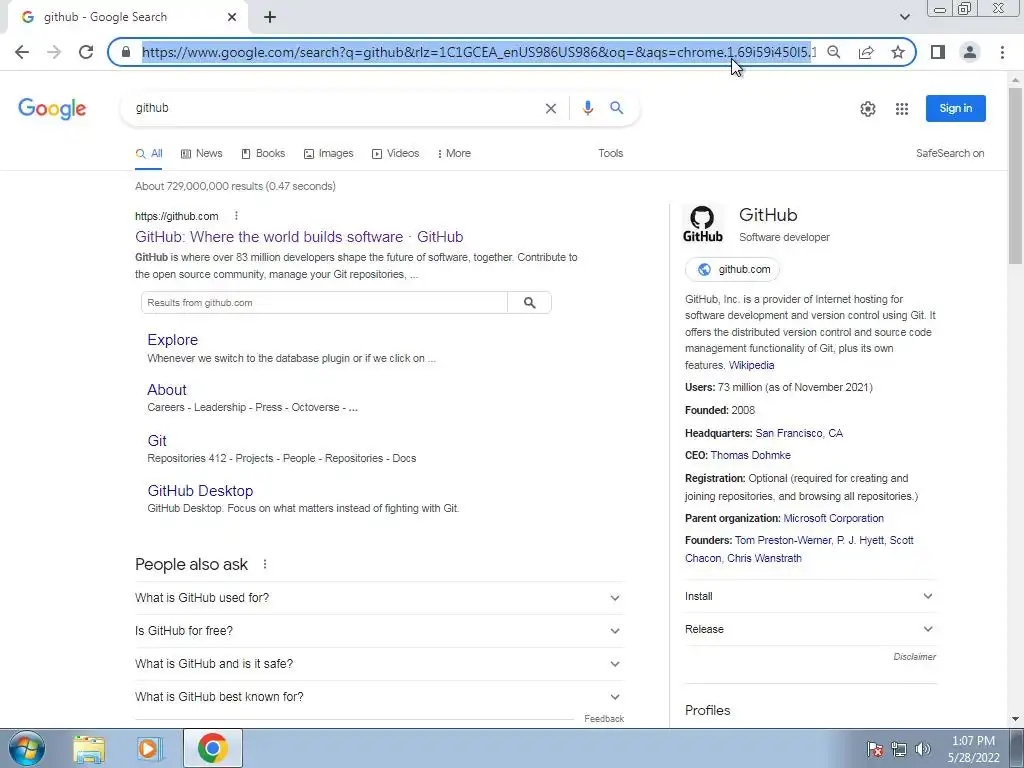The height and width of the screenshot is (768, 1024).
Task: Click the github.com site search magnifier button
Action: [x=530, y=302]
